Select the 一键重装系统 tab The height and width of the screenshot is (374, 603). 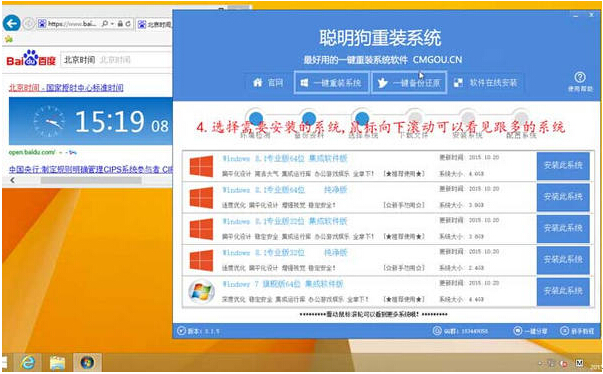tap(331, 82)
